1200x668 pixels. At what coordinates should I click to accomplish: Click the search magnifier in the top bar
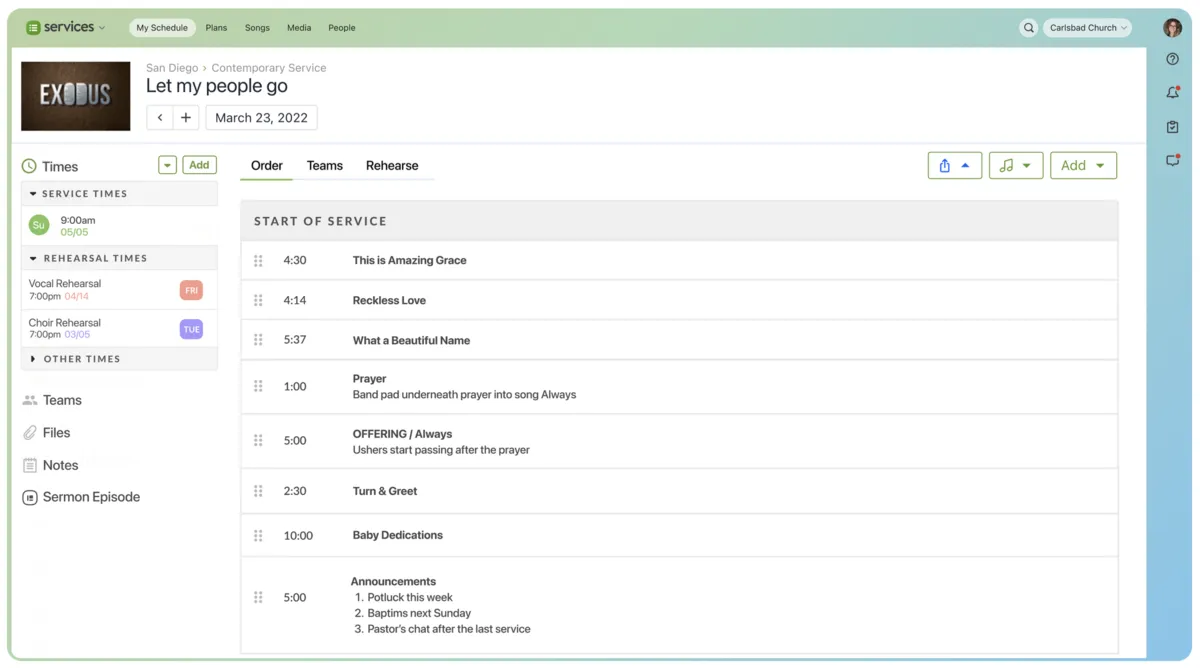coord(1029,27)
